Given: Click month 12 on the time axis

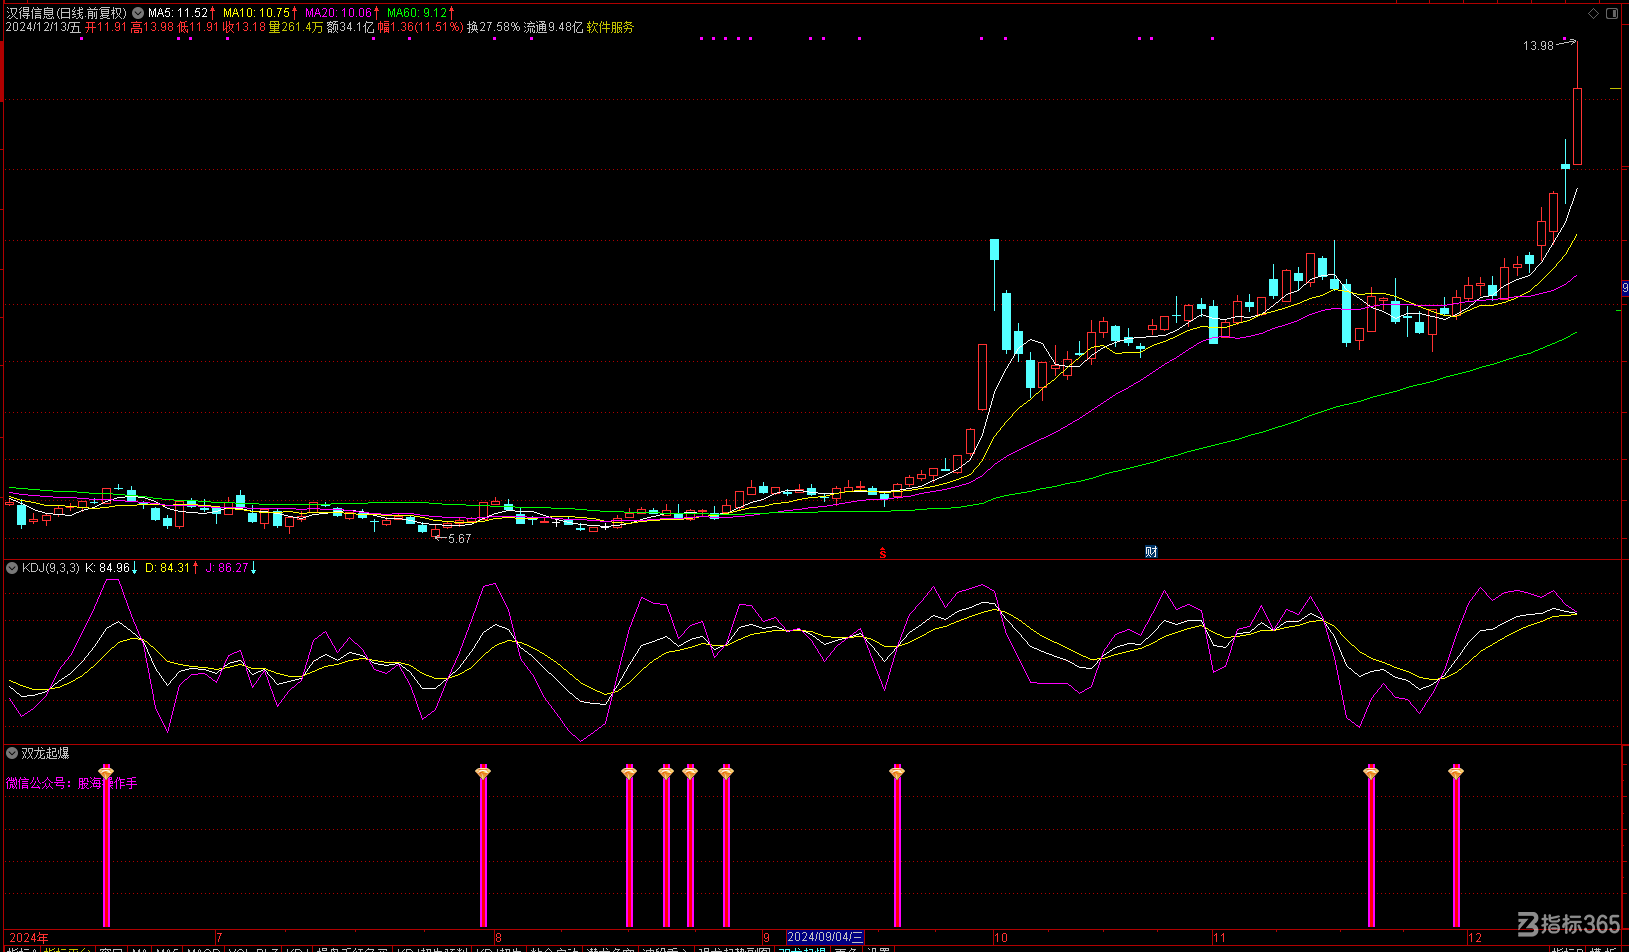Looking at the screenshot, I should (1475, 938).
